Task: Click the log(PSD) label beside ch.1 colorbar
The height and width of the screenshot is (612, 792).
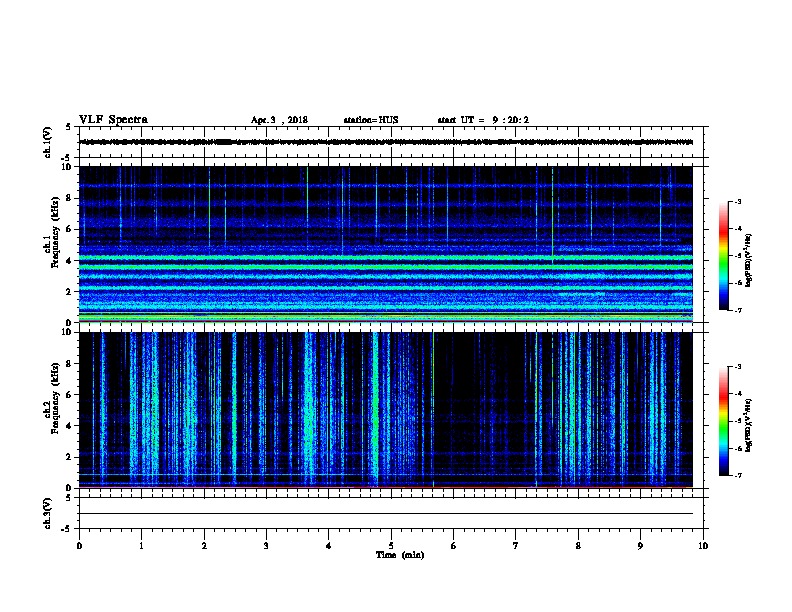Action: pyautogui.click(x=748, y=261)
